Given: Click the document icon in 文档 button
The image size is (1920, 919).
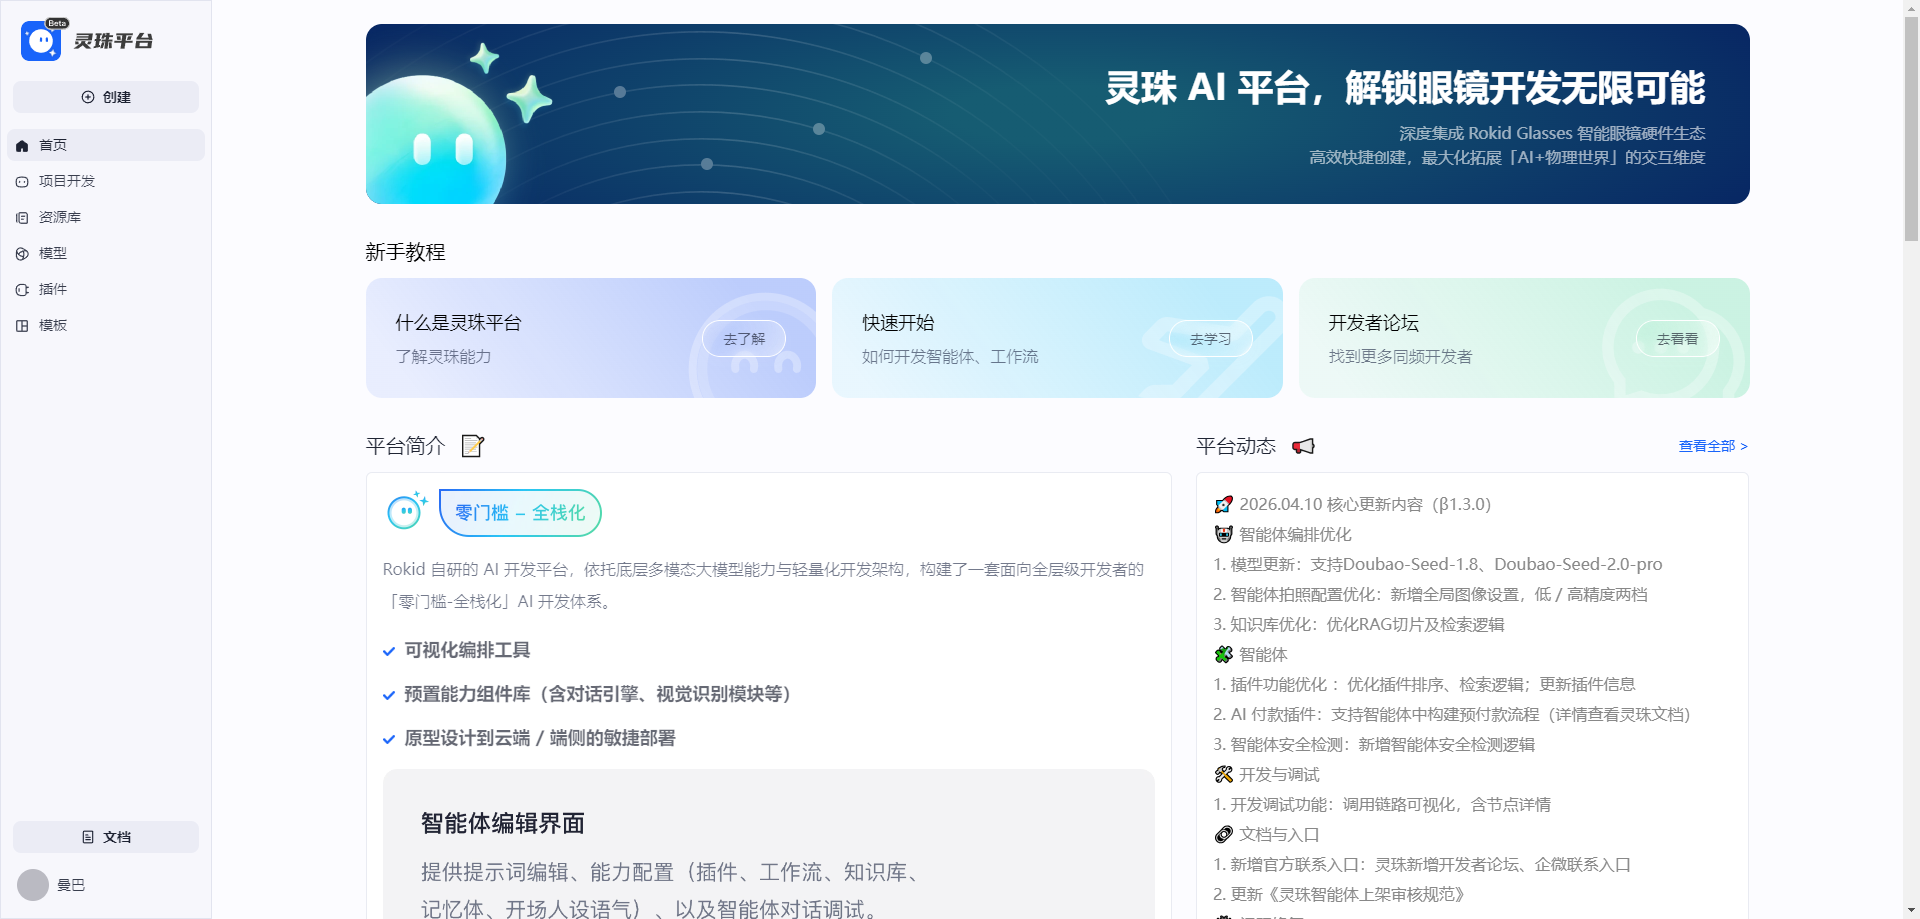Looking at the screenshot, I should (x=88, y=837).
